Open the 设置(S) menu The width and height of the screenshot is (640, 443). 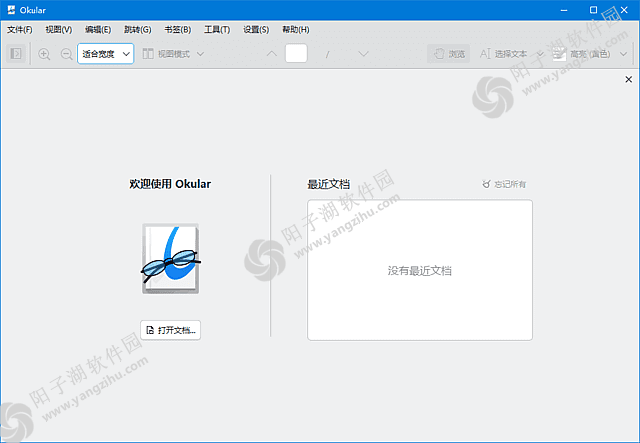click(x=256, y=30)
